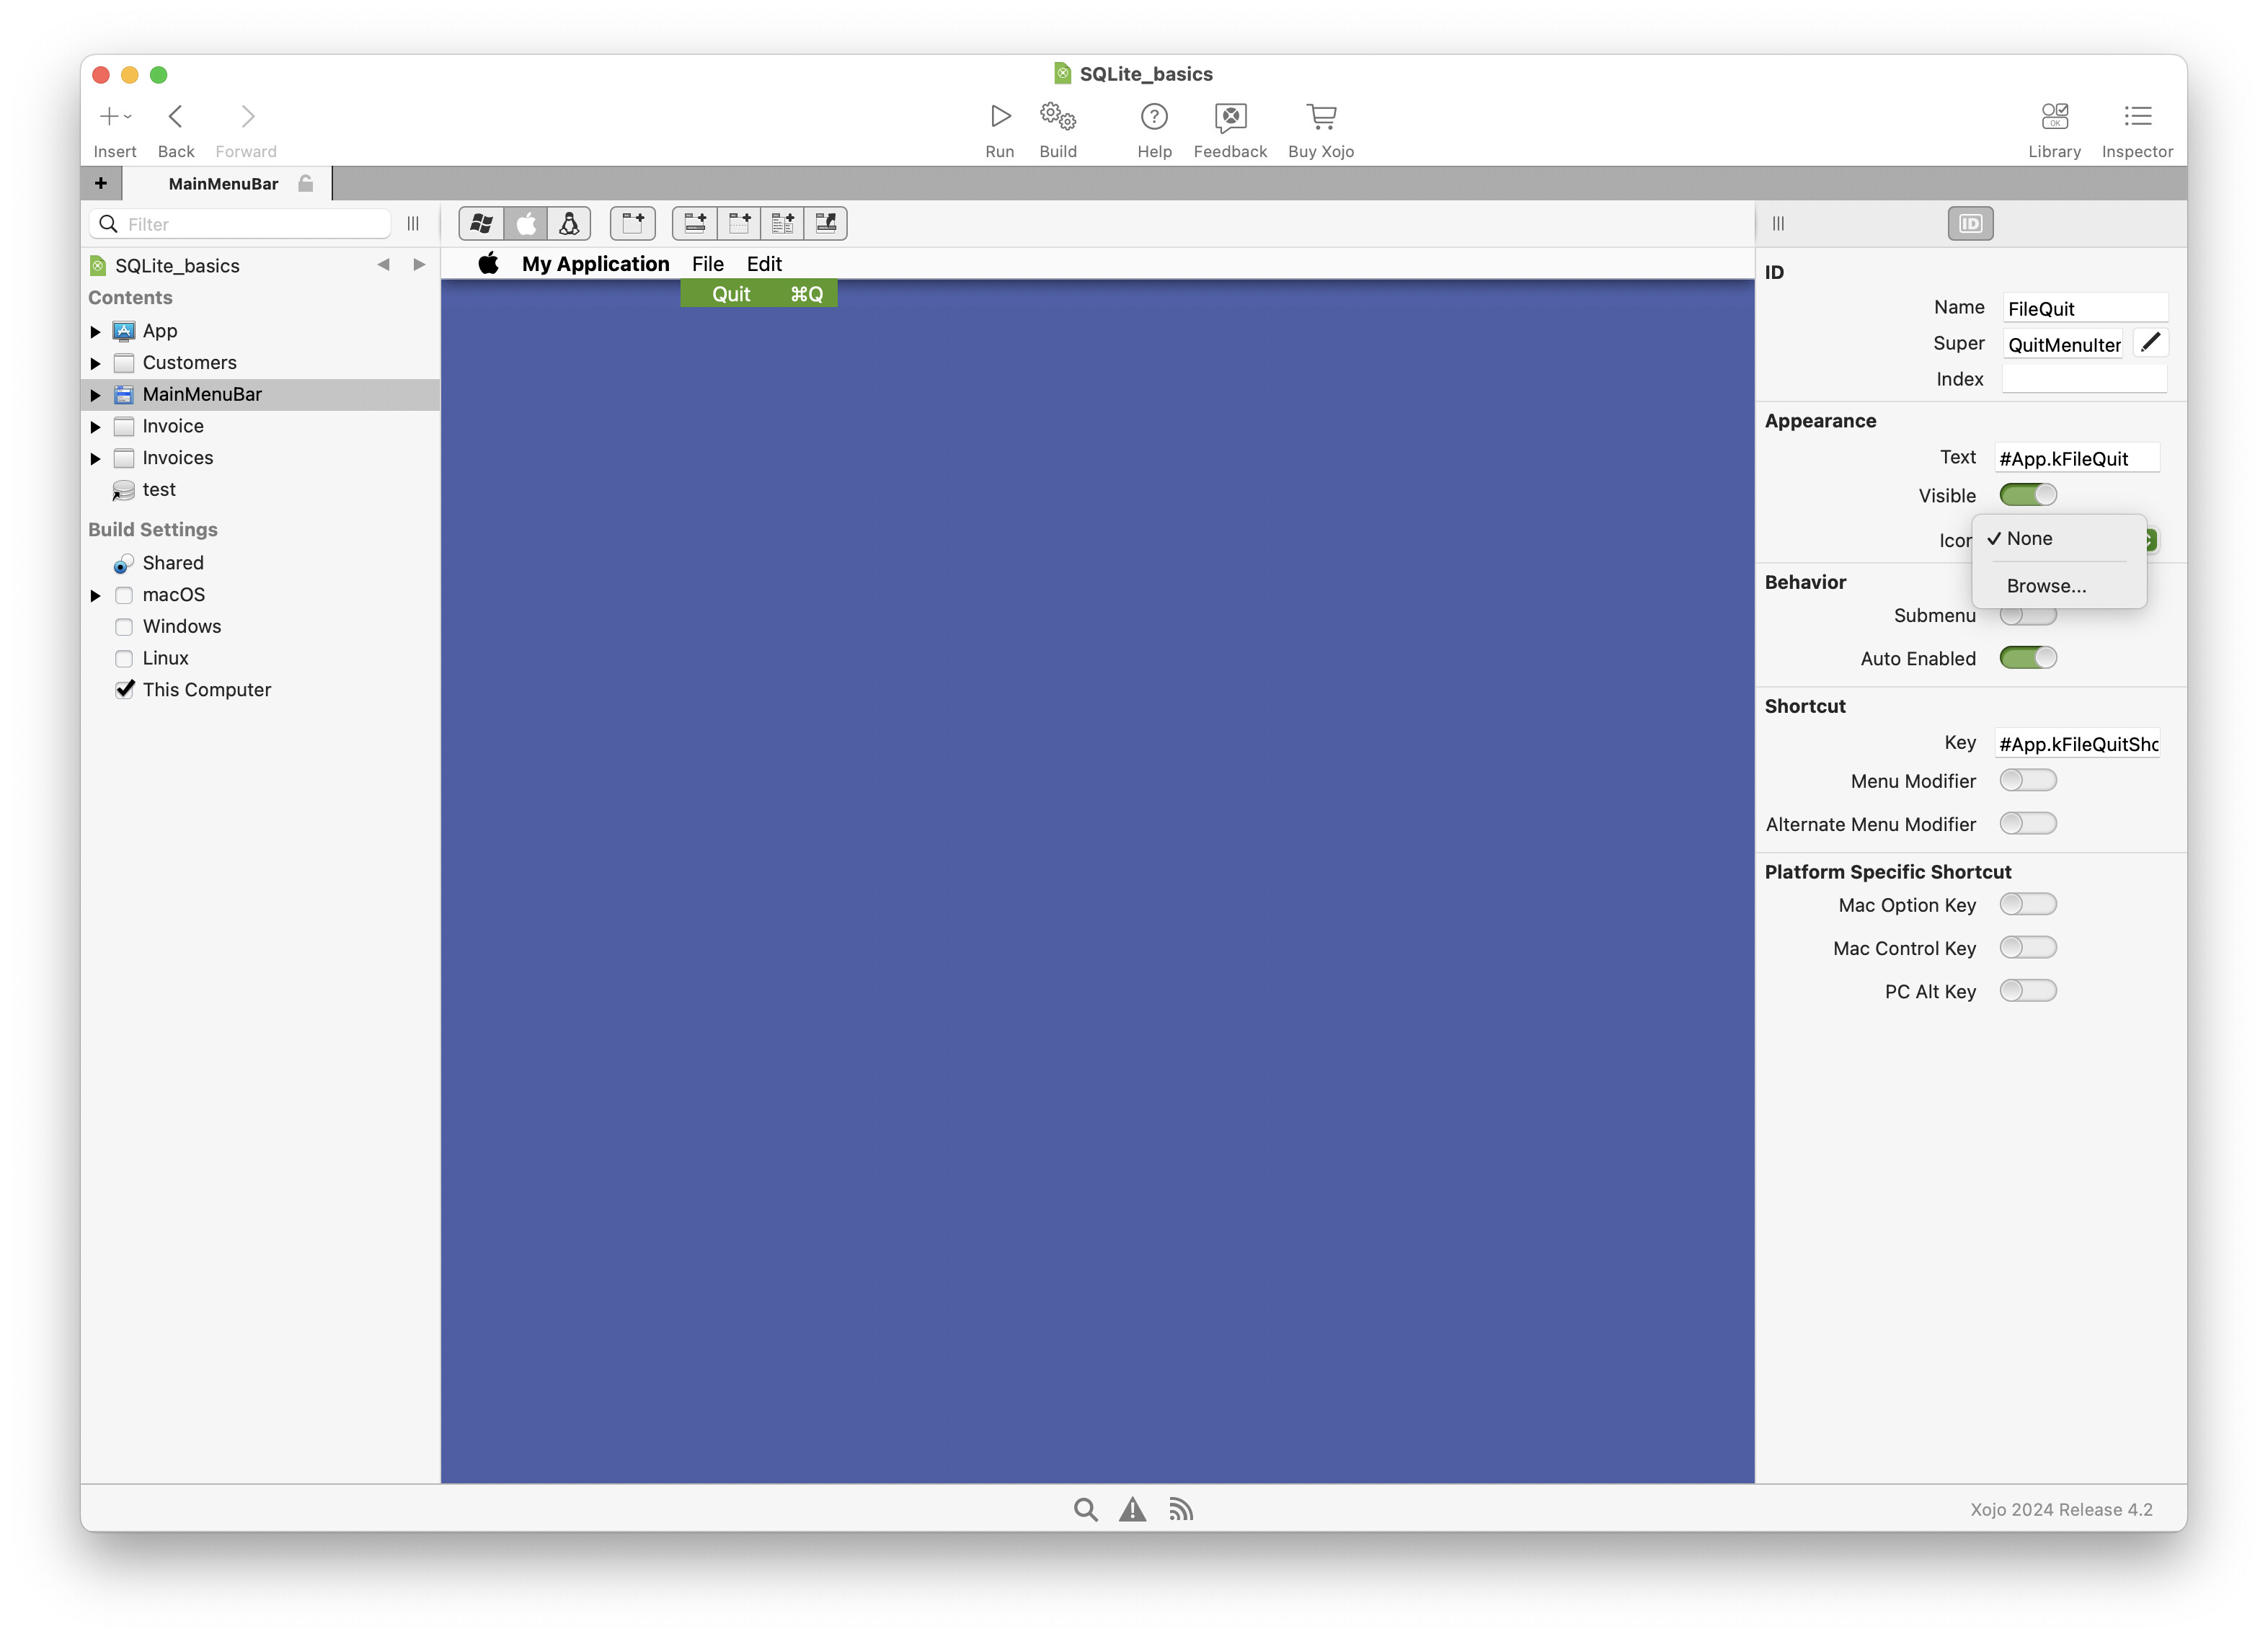The height and width of the screenshot is (1639, 2268).
Task: Expand the macOS build settings
Action: (x=96, y=595)
